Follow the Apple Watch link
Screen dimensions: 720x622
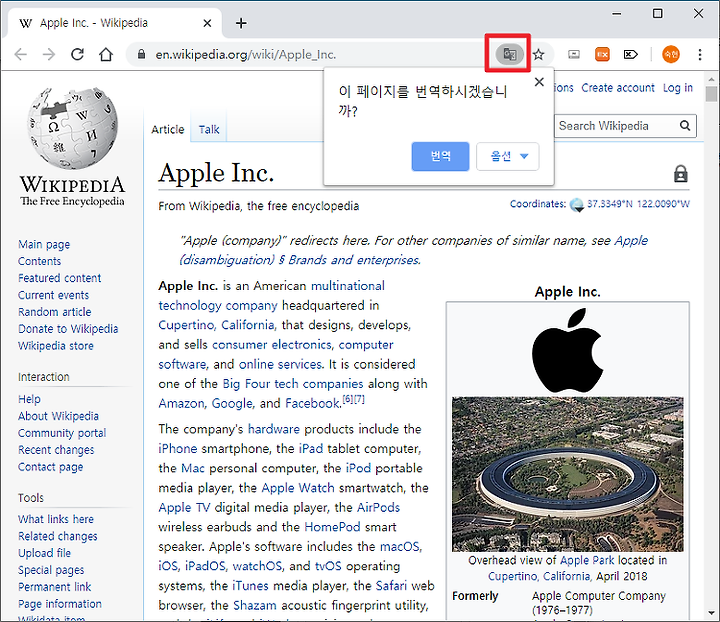[x=298, y=488]
